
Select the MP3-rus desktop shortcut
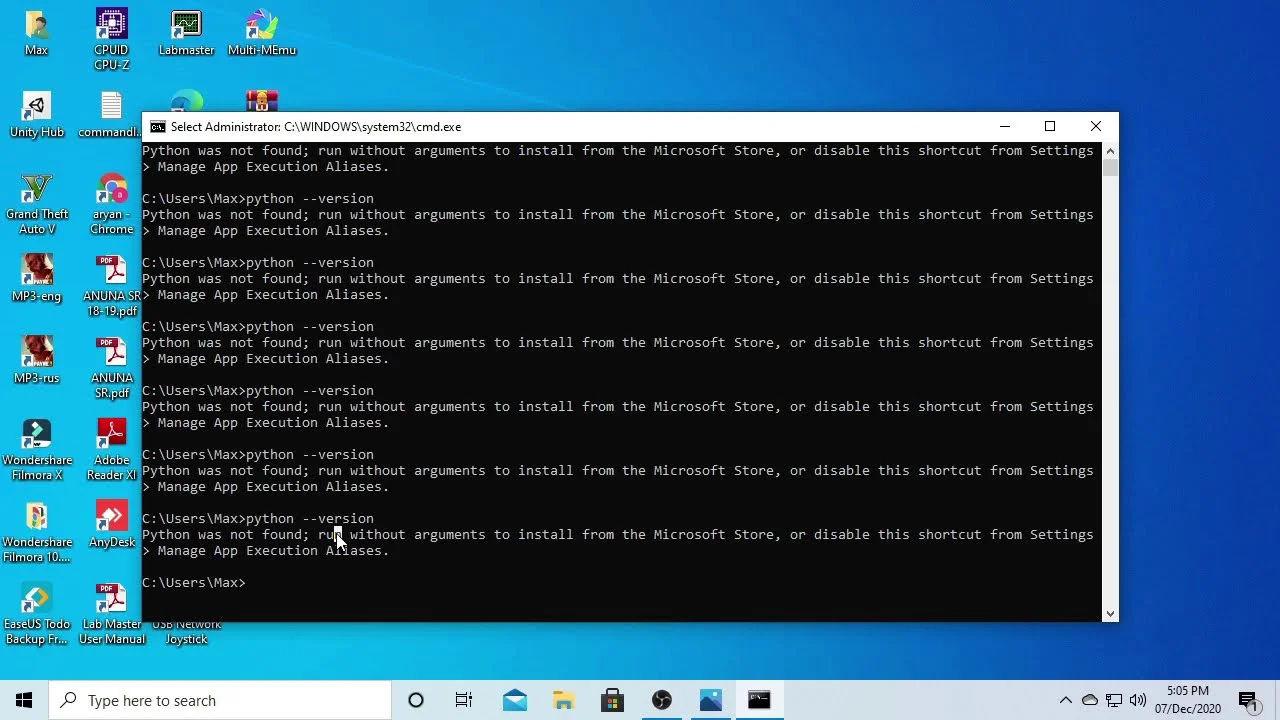[36, 360]
